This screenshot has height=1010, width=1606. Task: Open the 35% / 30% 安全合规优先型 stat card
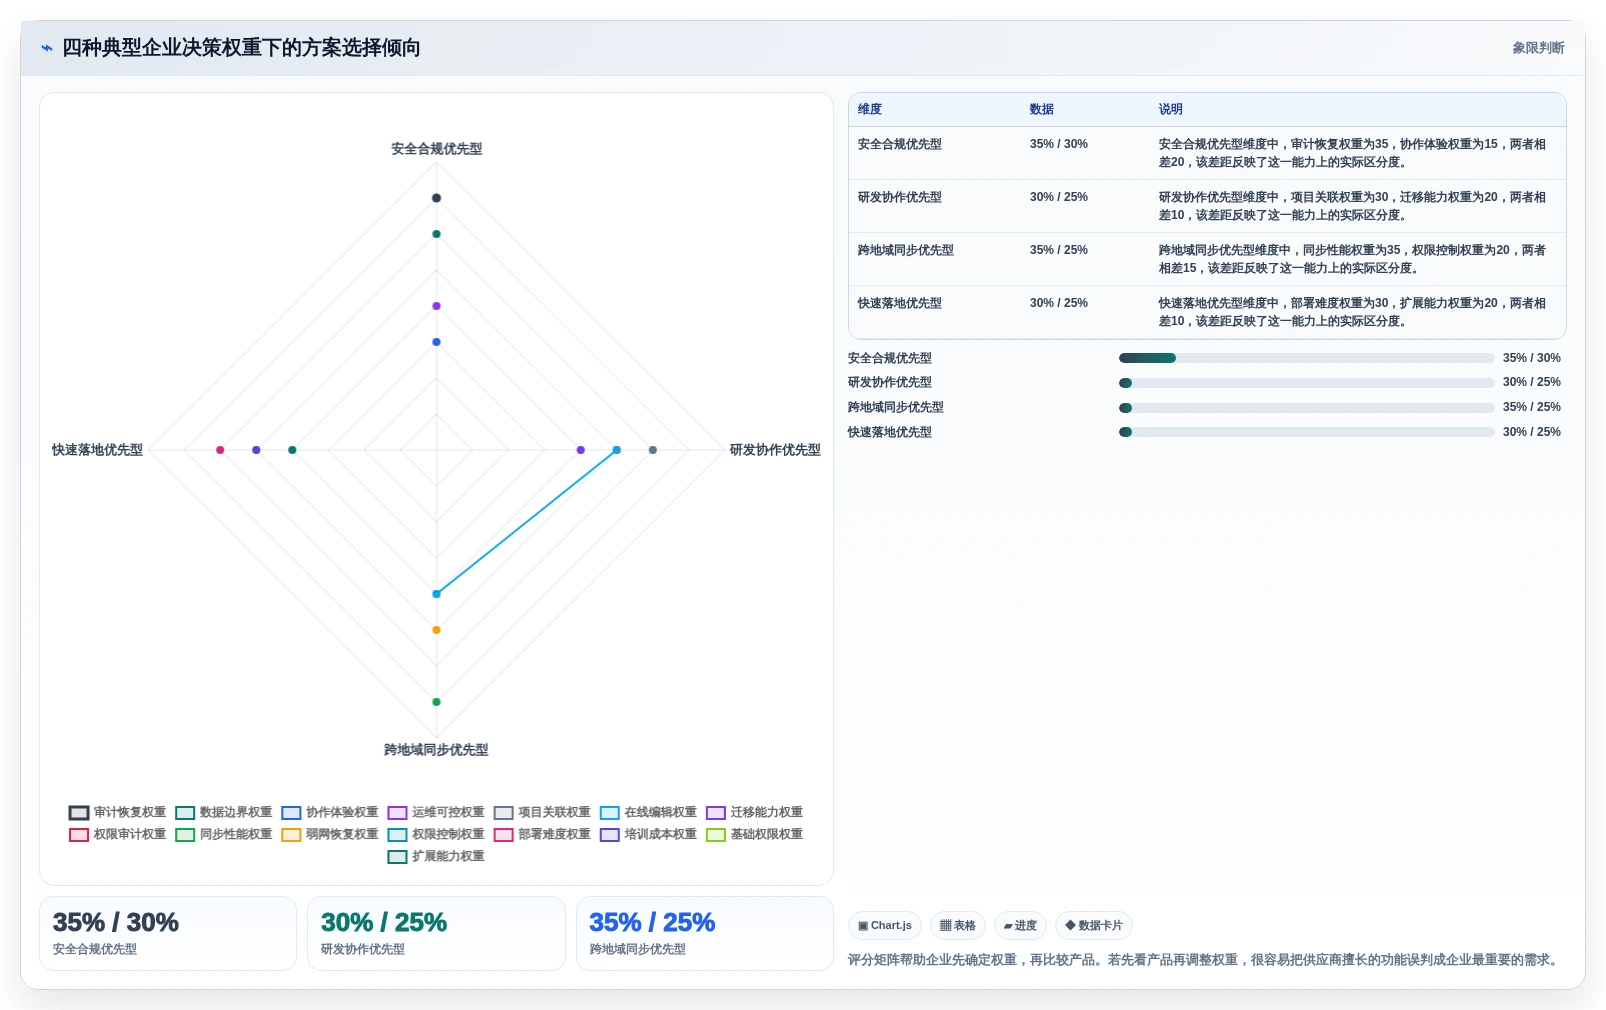point(168,933)
